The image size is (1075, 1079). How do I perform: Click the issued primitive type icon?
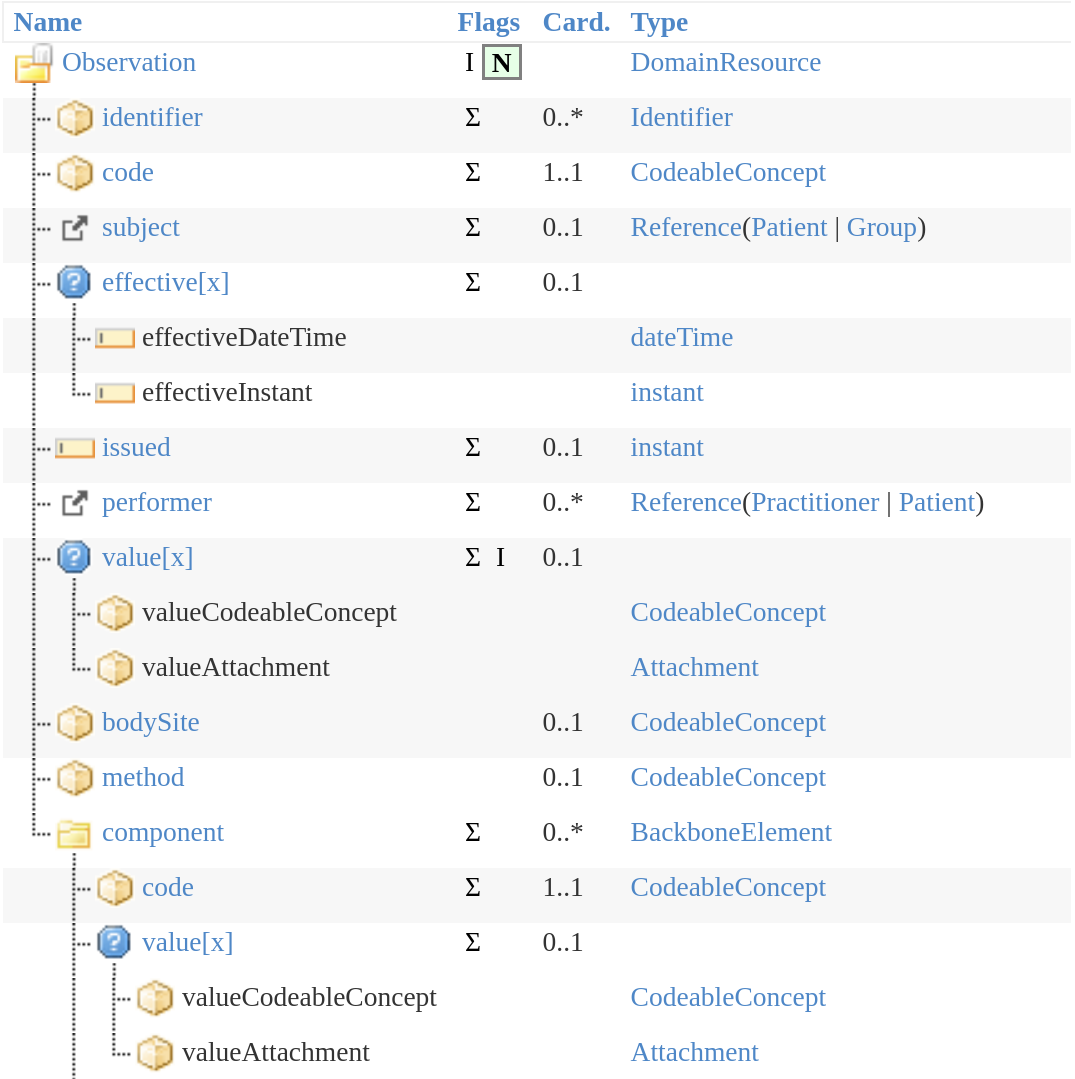coord(75,448)
